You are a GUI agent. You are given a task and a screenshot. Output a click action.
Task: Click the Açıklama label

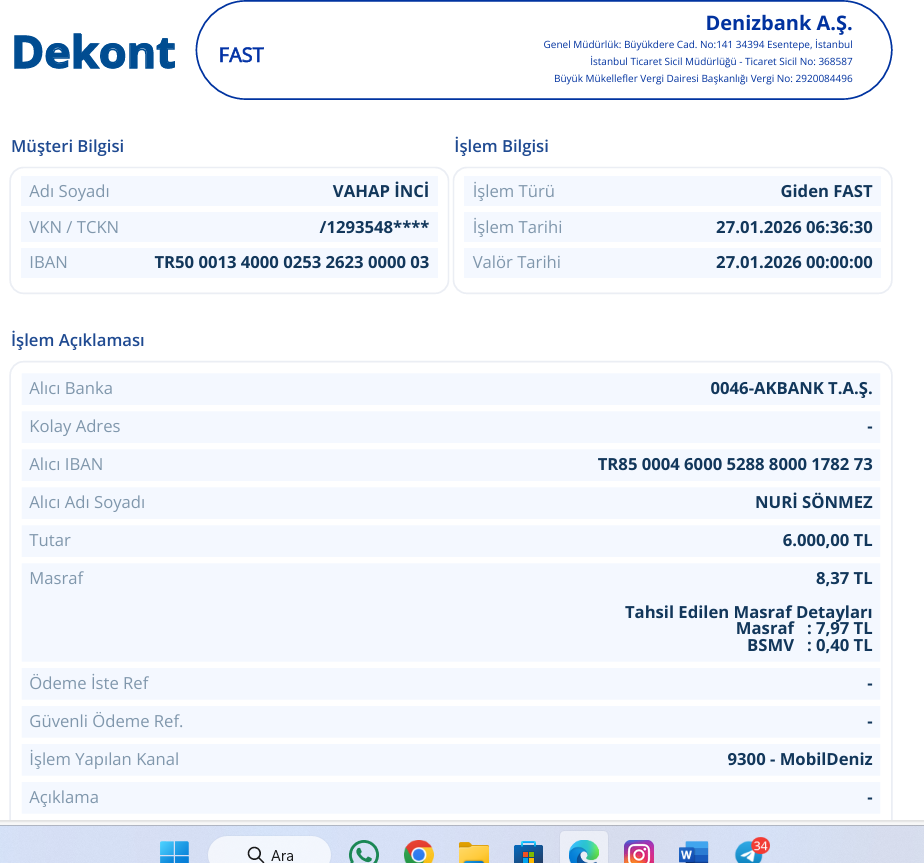pyautogui.click(x=64, y=798)
